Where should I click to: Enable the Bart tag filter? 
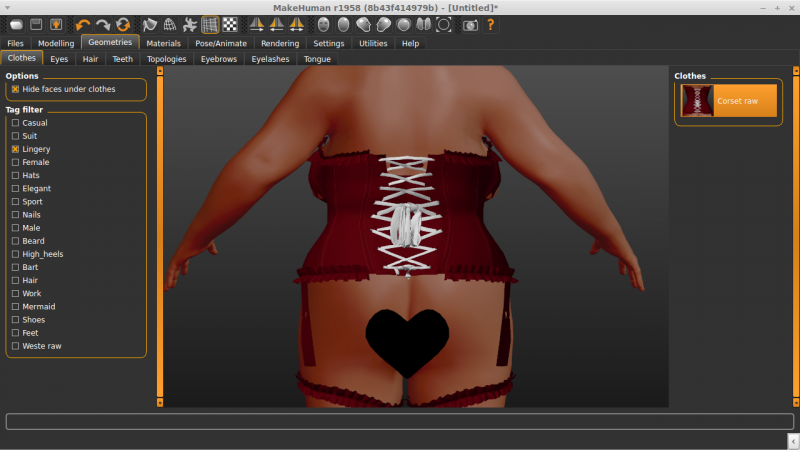[x=15, y=267]
